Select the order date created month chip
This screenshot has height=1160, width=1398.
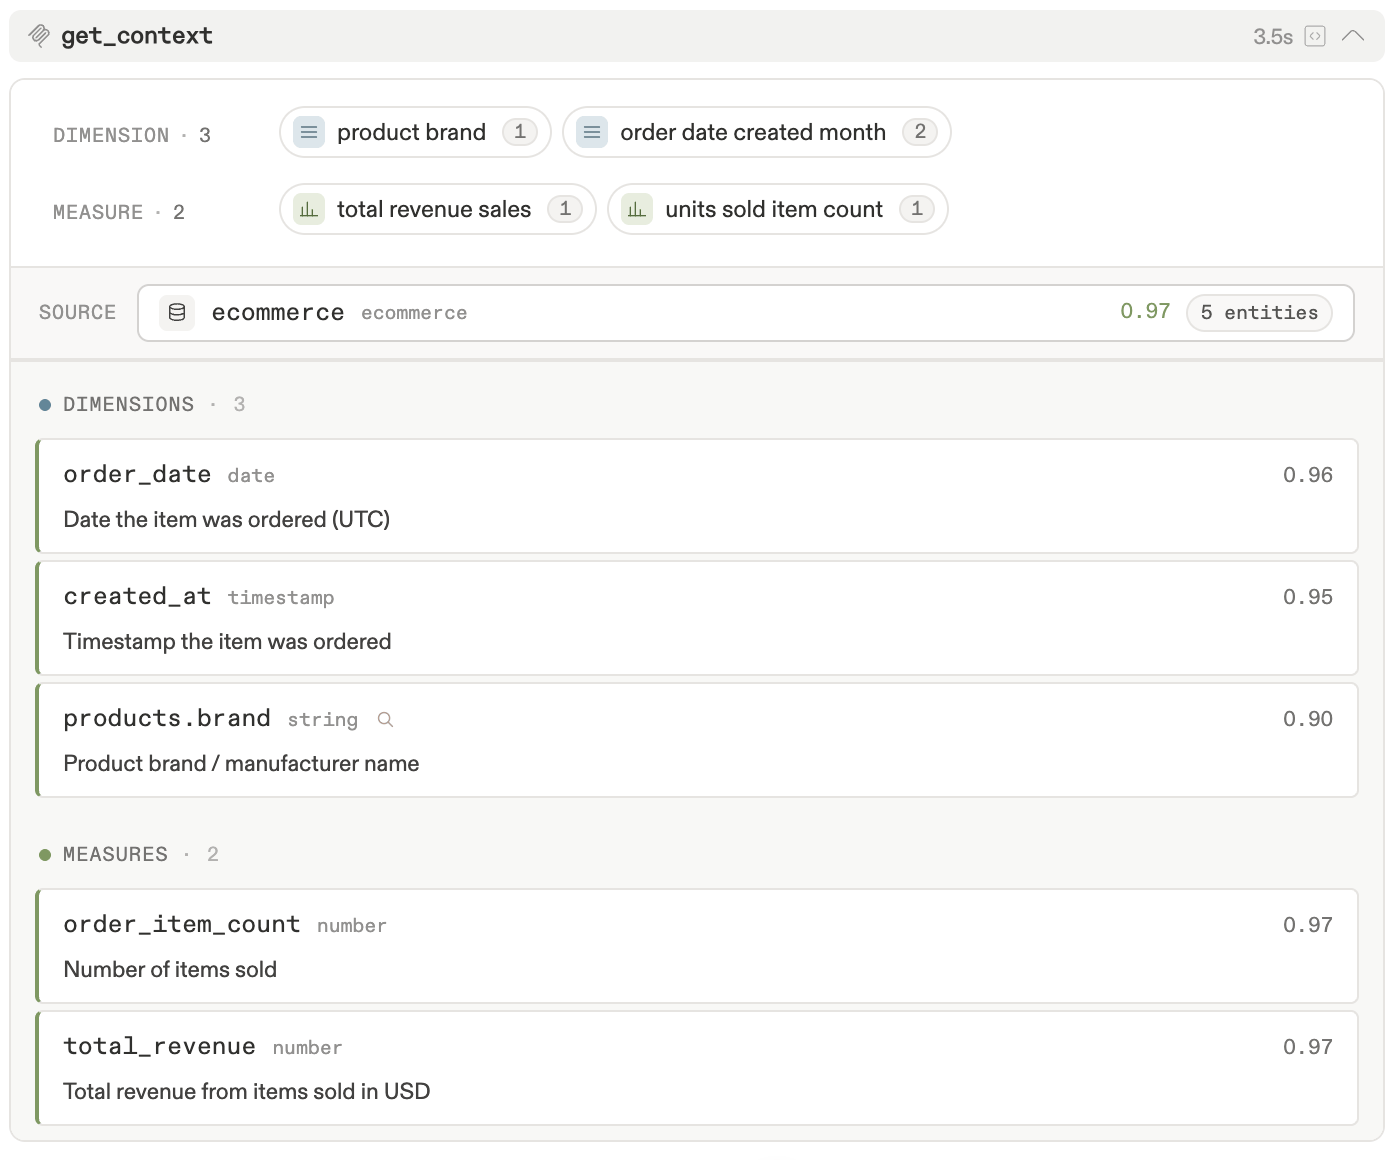coord(756,132)
